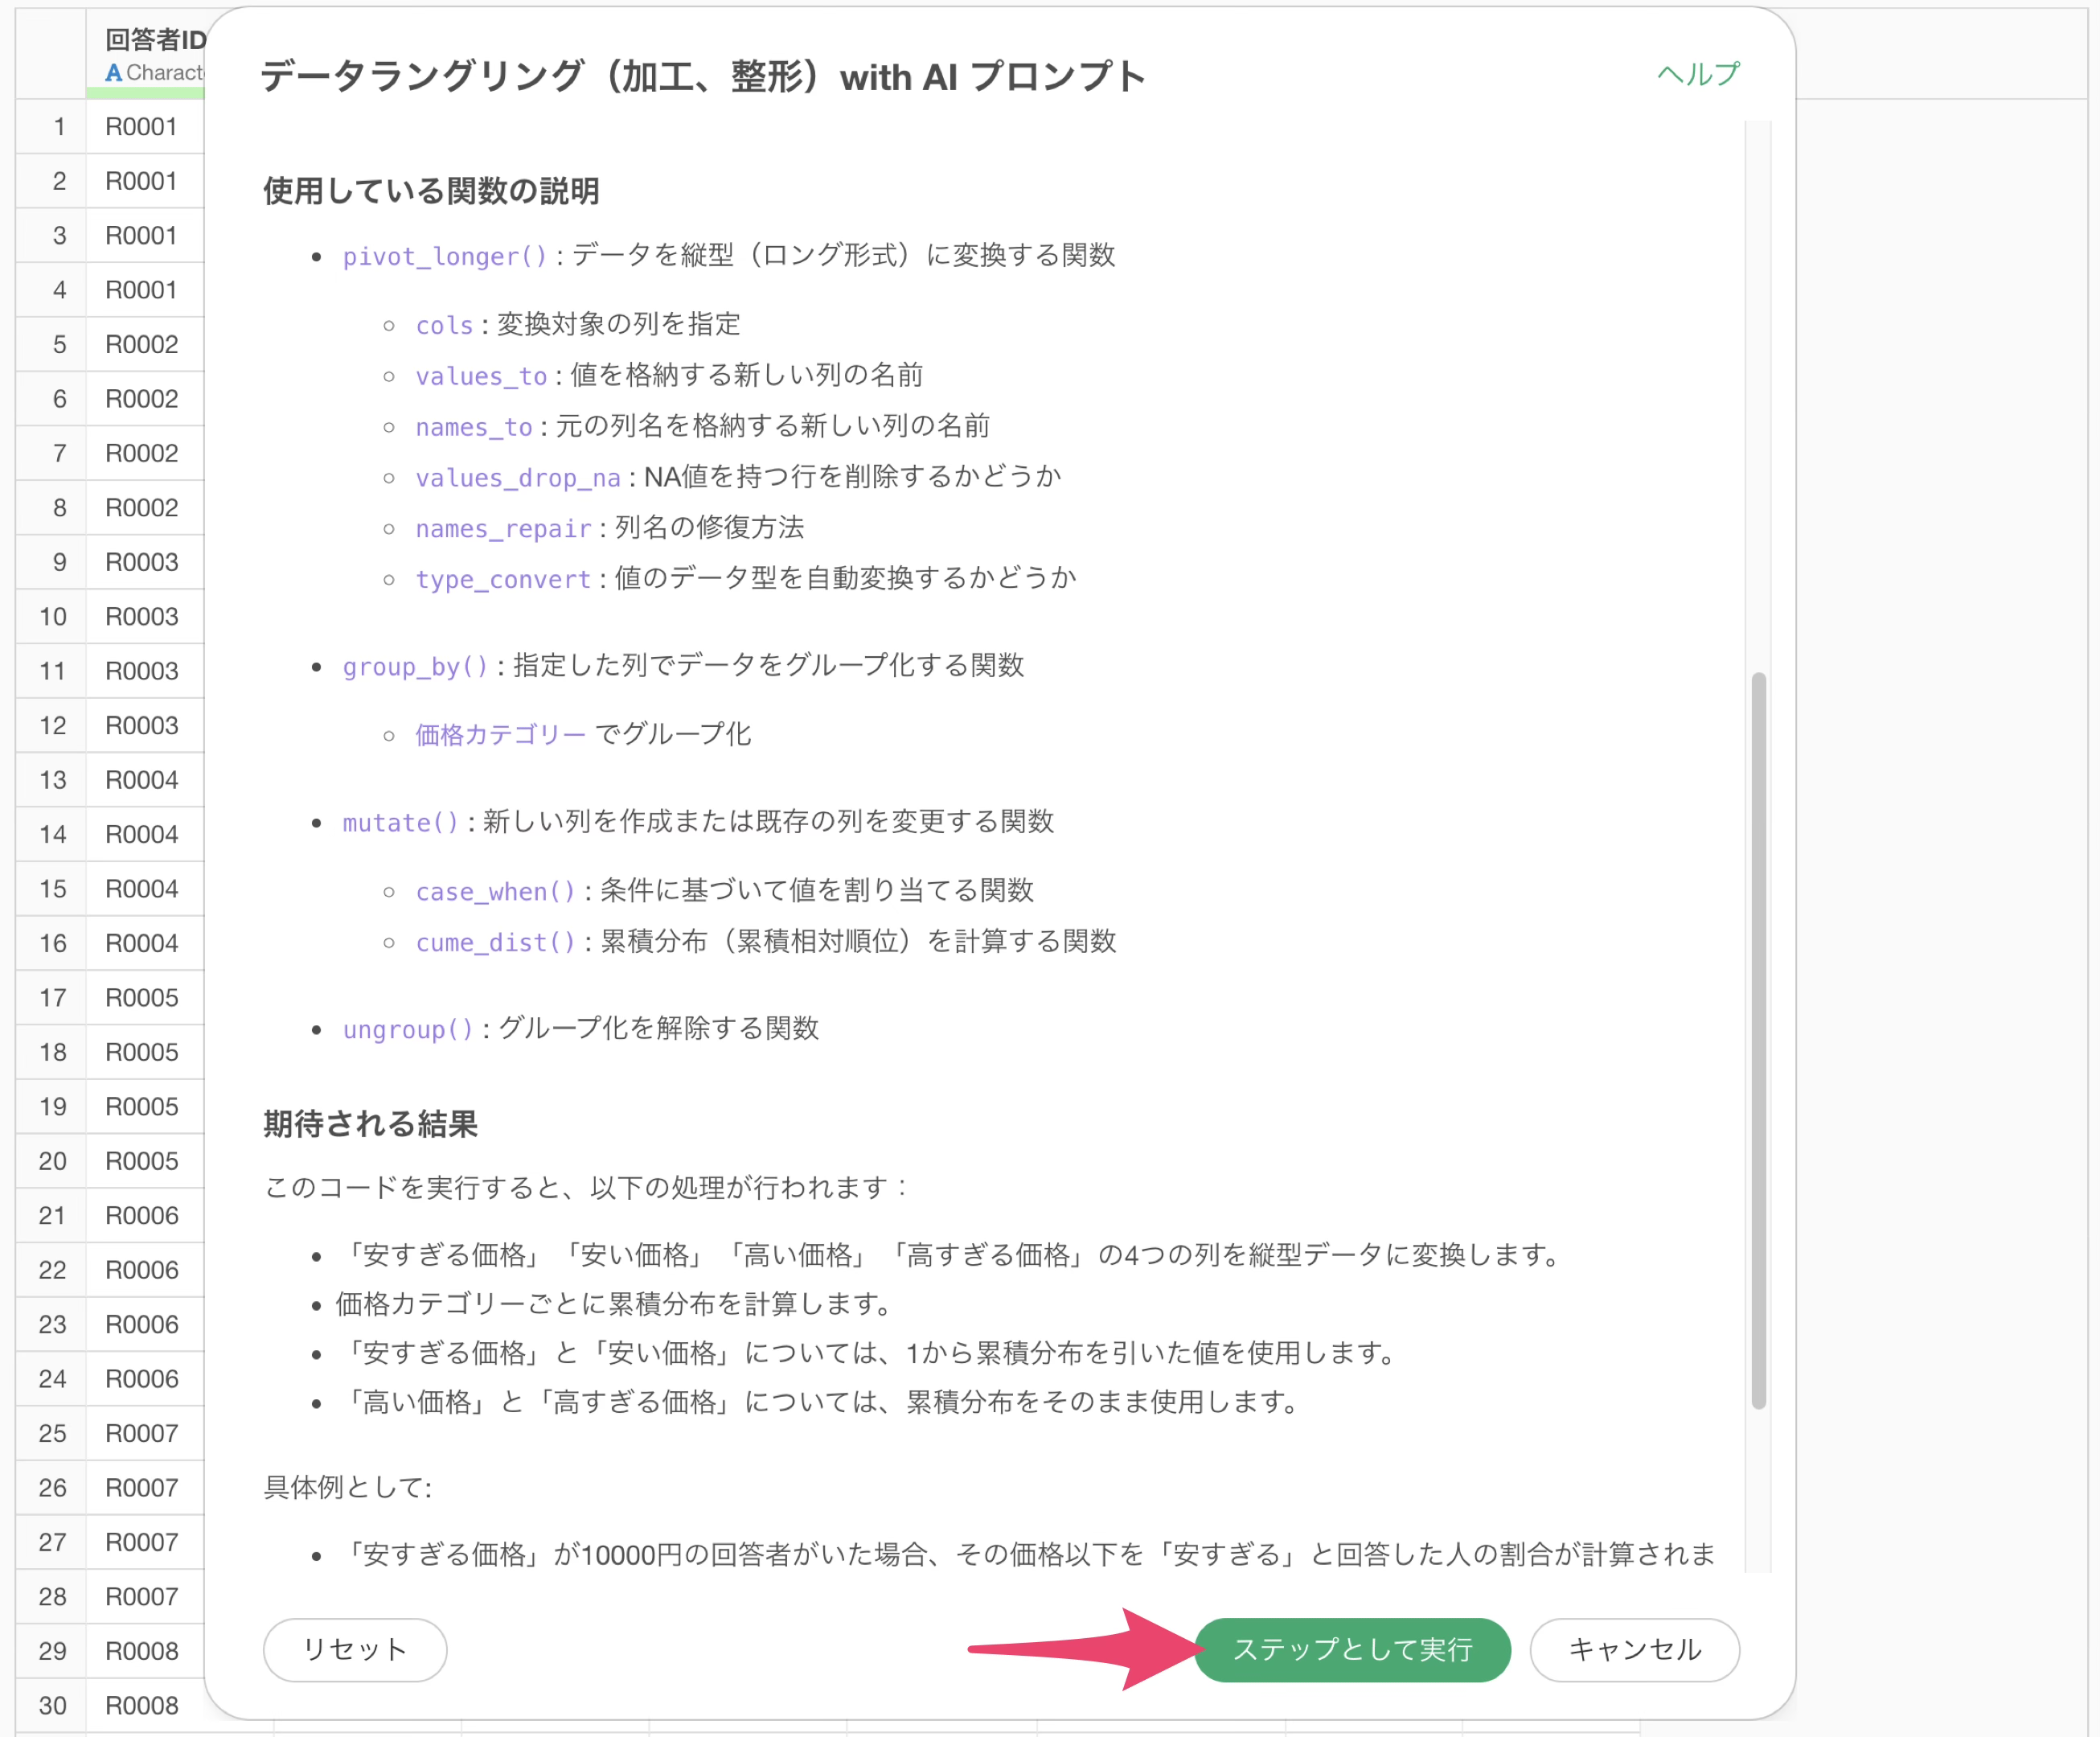Image resolution: width=2100 pixels, height=1737 pixels.
Task: Click the cume_dist() code text
Action: point(496,943)
